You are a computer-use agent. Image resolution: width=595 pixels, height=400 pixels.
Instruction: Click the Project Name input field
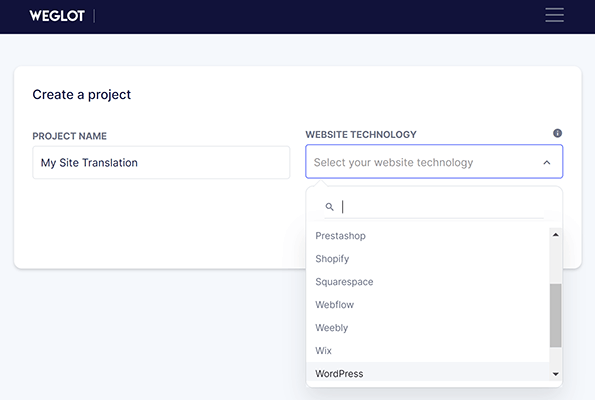click(x=161, y=162)
